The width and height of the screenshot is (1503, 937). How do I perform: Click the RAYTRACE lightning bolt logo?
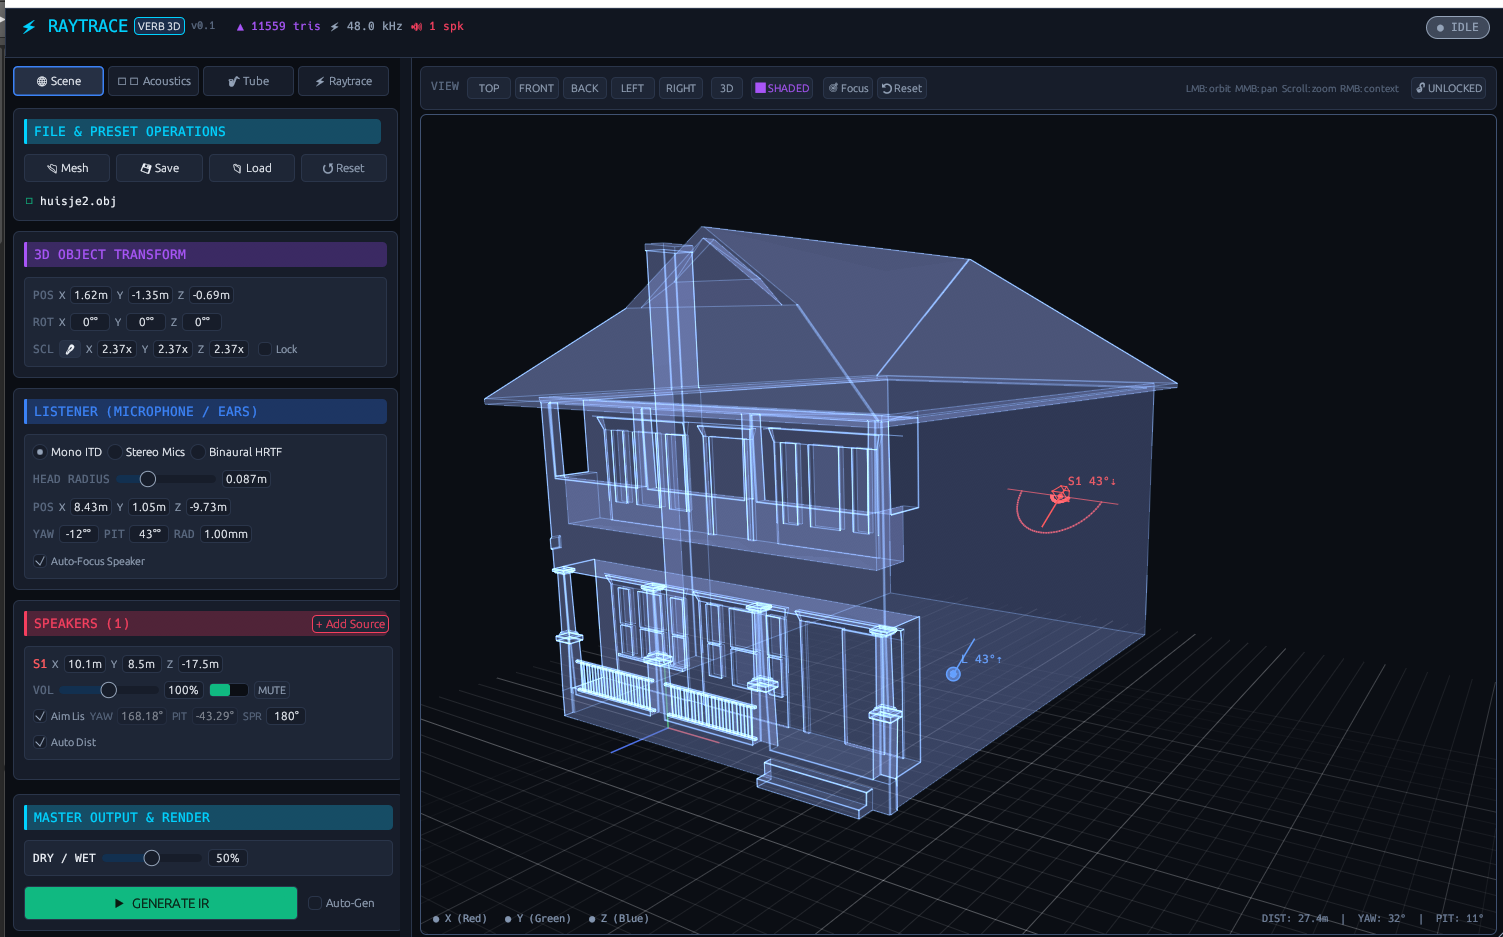coord(29,27)
